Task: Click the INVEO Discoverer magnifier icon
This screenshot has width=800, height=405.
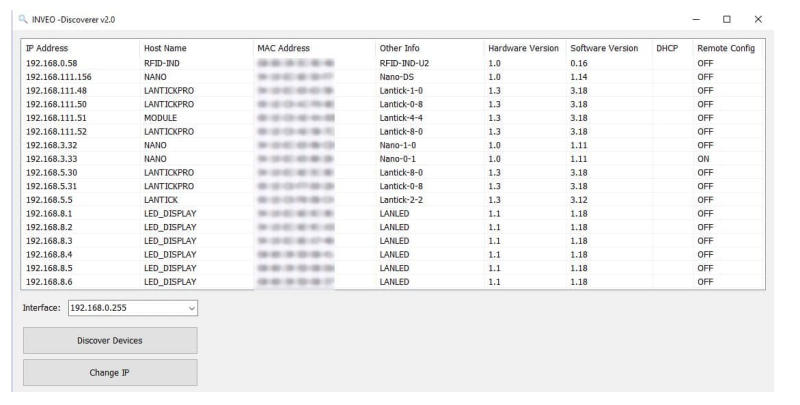Action: (23, 19)
